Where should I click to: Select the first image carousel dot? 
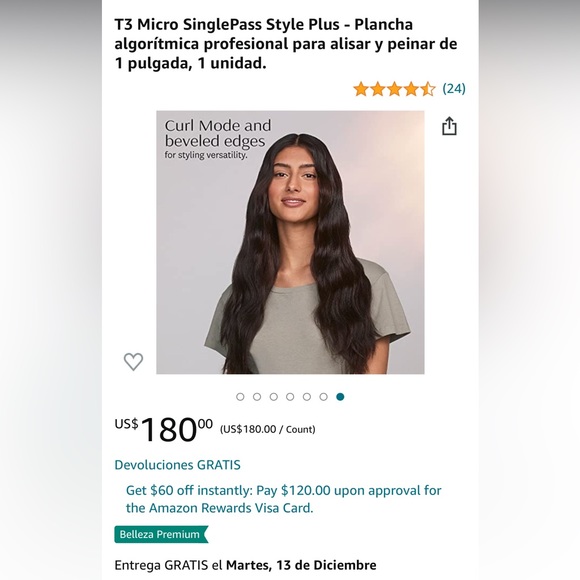click(x=240, y=397)
